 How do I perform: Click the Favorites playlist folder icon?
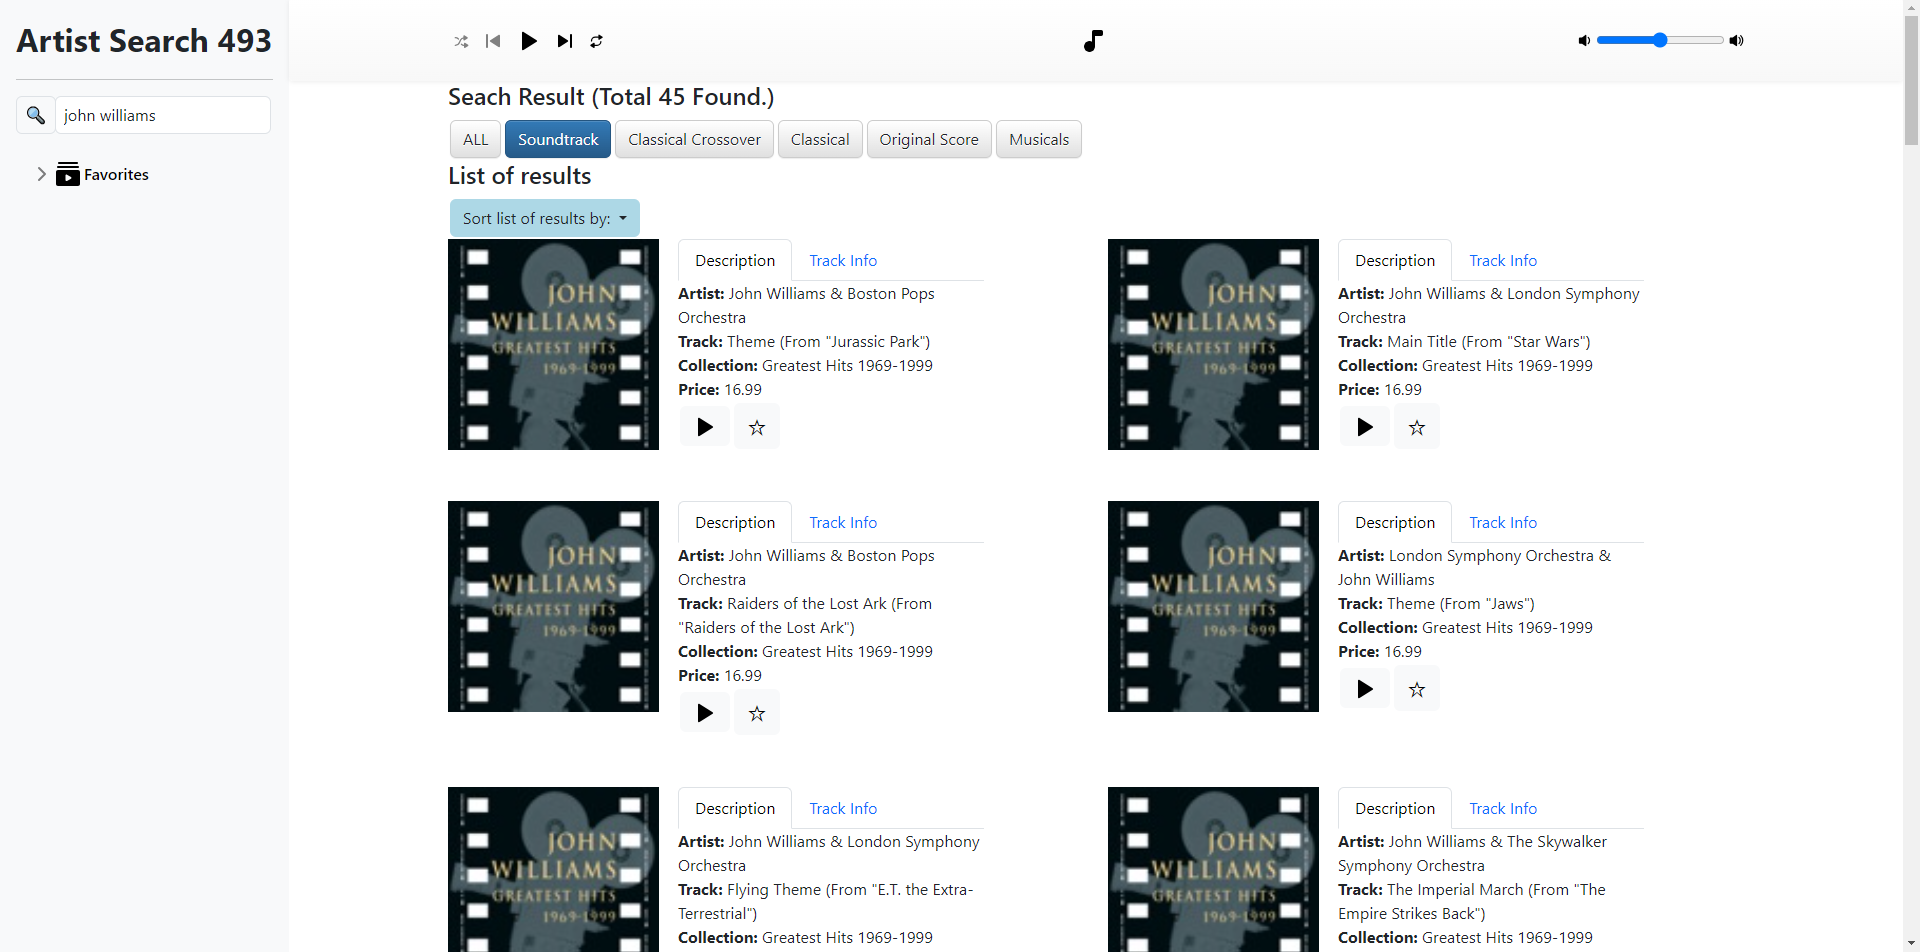(x=68, y=174)
